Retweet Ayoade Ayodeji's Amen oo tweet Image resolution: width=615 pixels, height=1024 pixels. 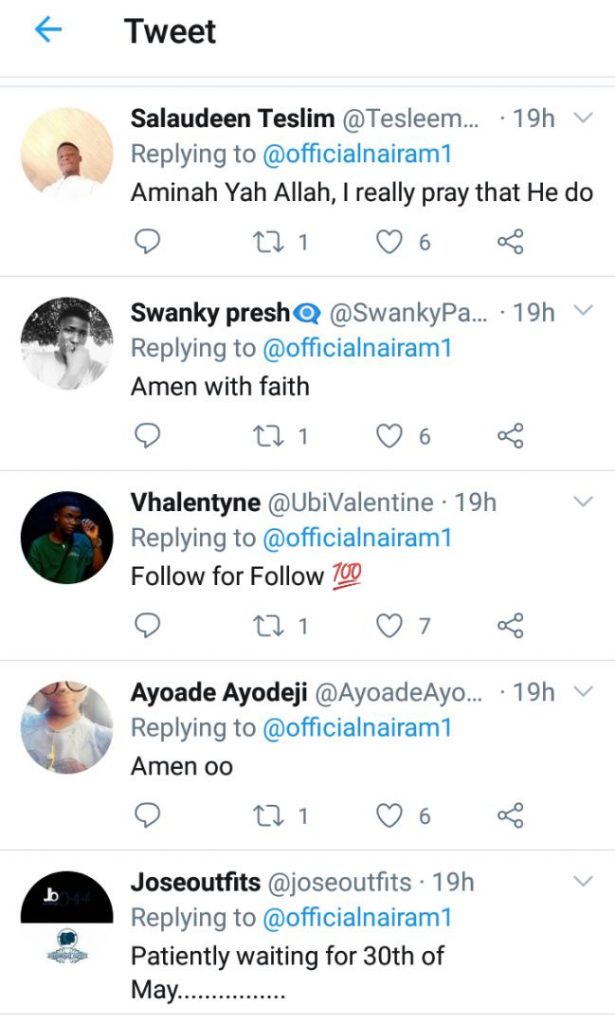point(263,816)
